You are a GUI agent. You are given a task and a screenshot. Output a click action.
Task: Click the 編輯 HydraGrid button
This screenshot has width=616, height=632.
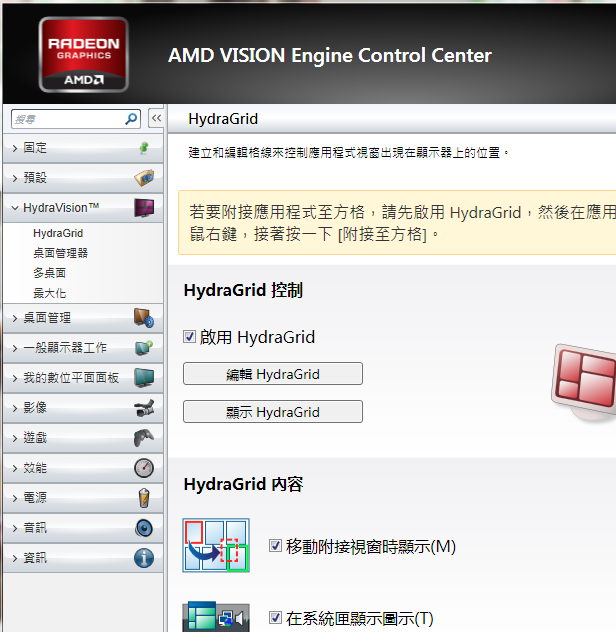pyautogui.click(x=273, y=374)
